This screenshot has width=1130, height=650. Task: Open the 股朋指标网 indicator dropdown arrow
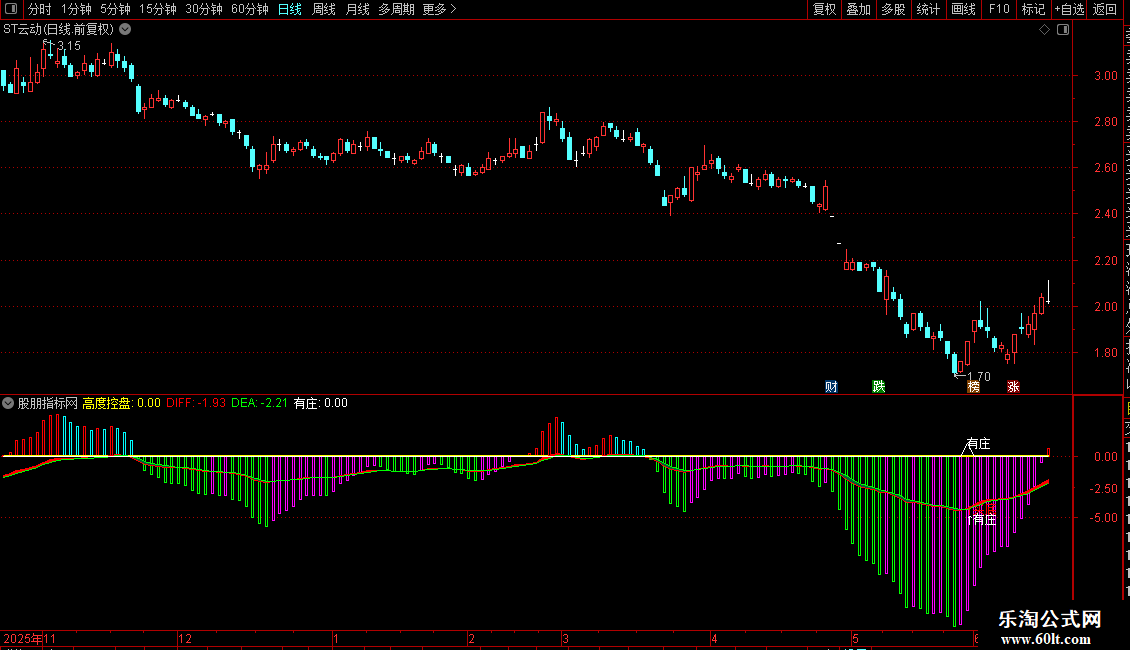tap(8, 403)
